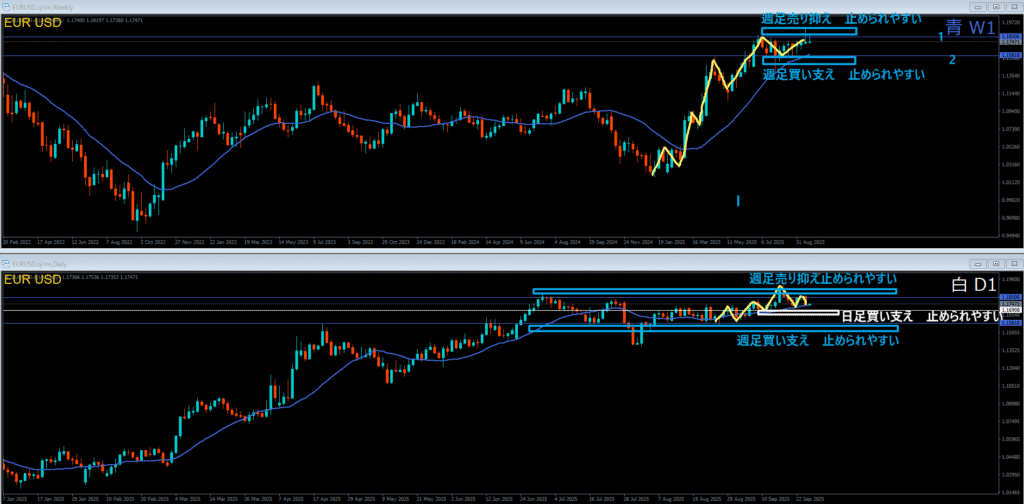Click the Daily chart window icon
The image size is (1024, 504).
[6, 263]
